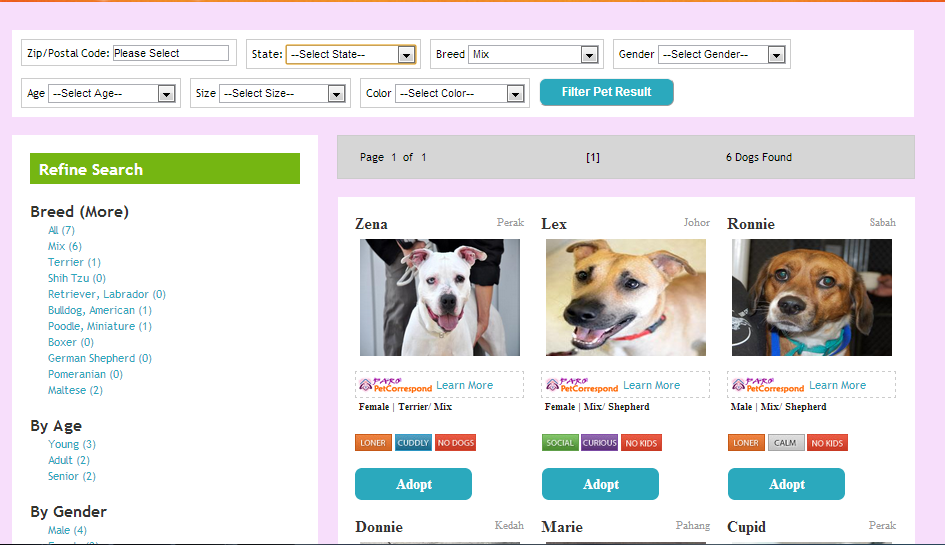Filter by gender Male (4)
945x545 pixels.
pyautogui.click(x=68, y=531)
